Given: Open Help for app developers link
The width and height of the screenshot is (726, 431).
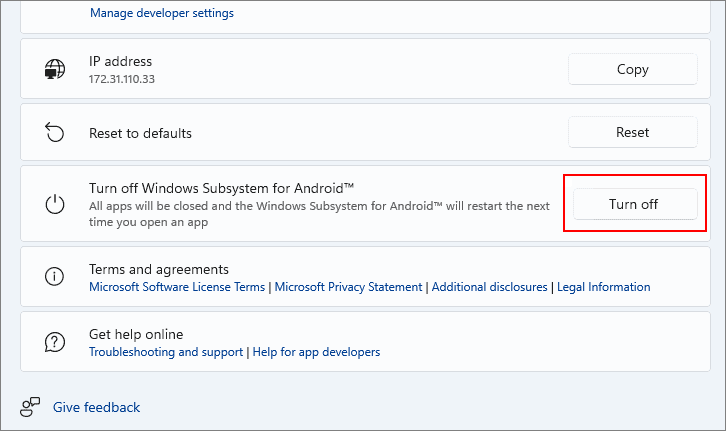Looking at the screenshot, I should 316,352.
